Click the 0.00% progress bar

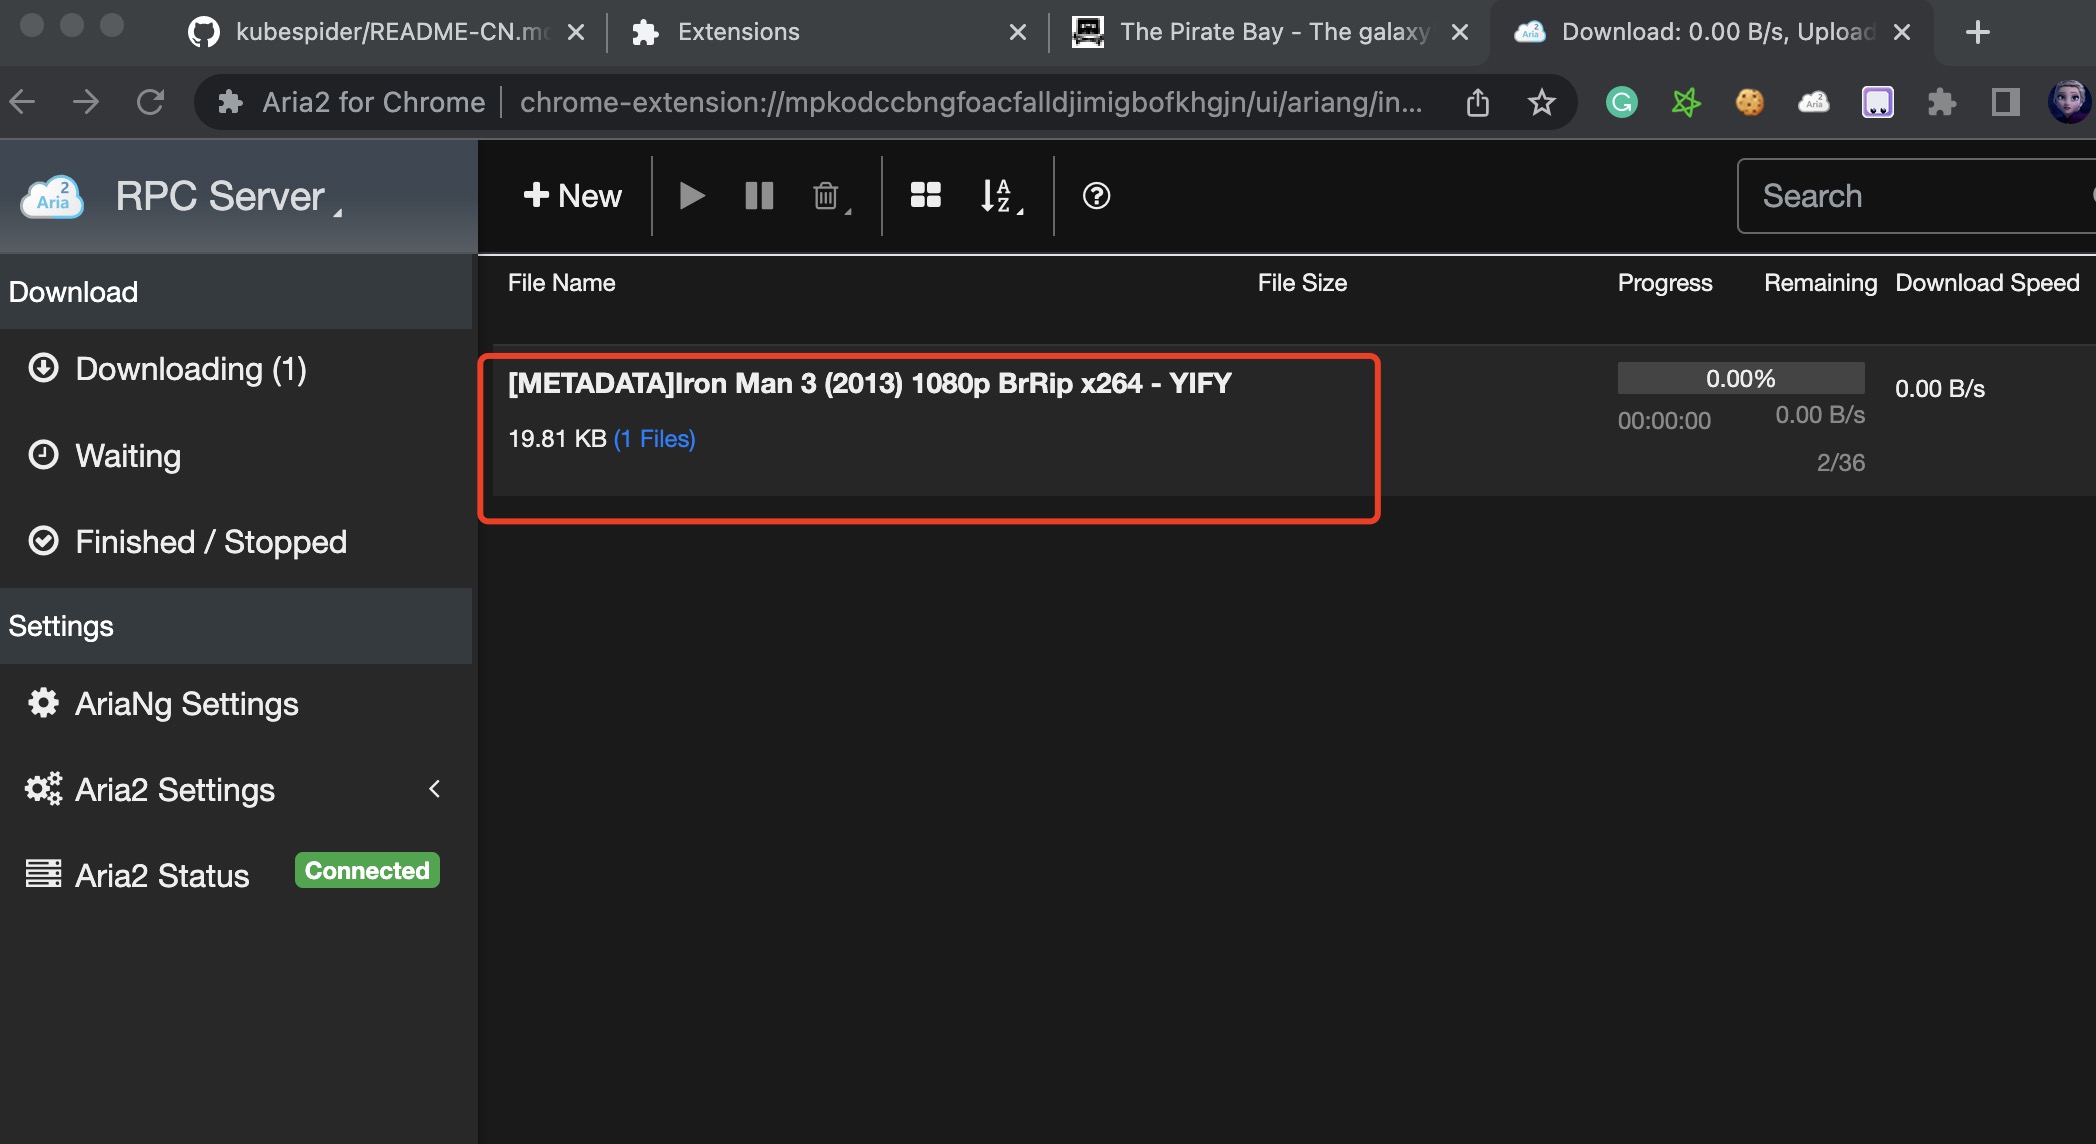click(x=1740, y=378)
